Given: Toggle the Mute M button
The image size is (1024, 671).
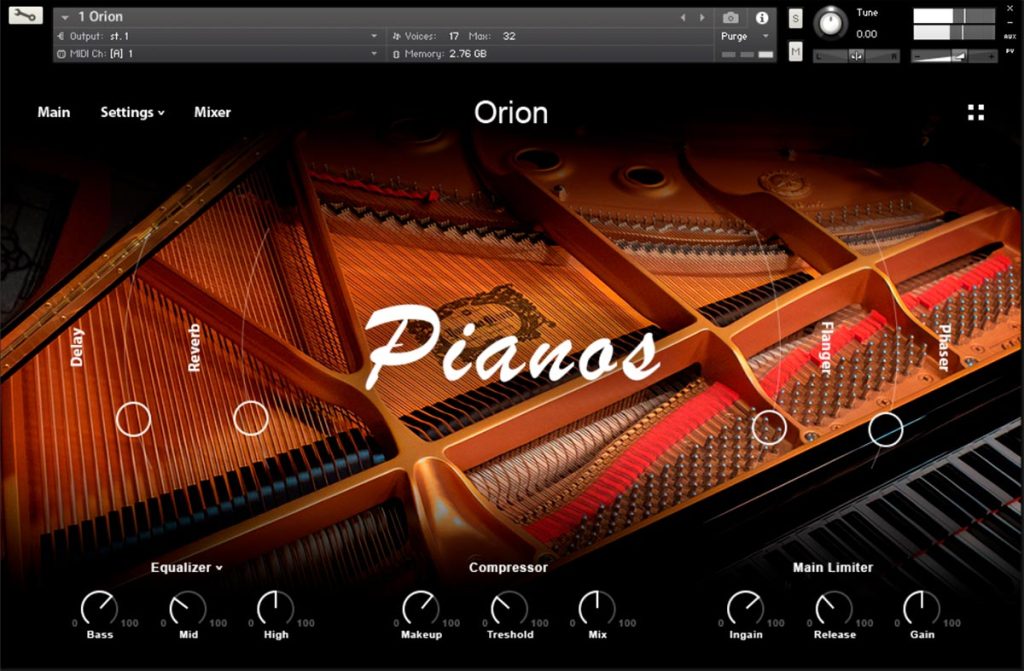Looking at the screenshot, I should tap(795, 51).
